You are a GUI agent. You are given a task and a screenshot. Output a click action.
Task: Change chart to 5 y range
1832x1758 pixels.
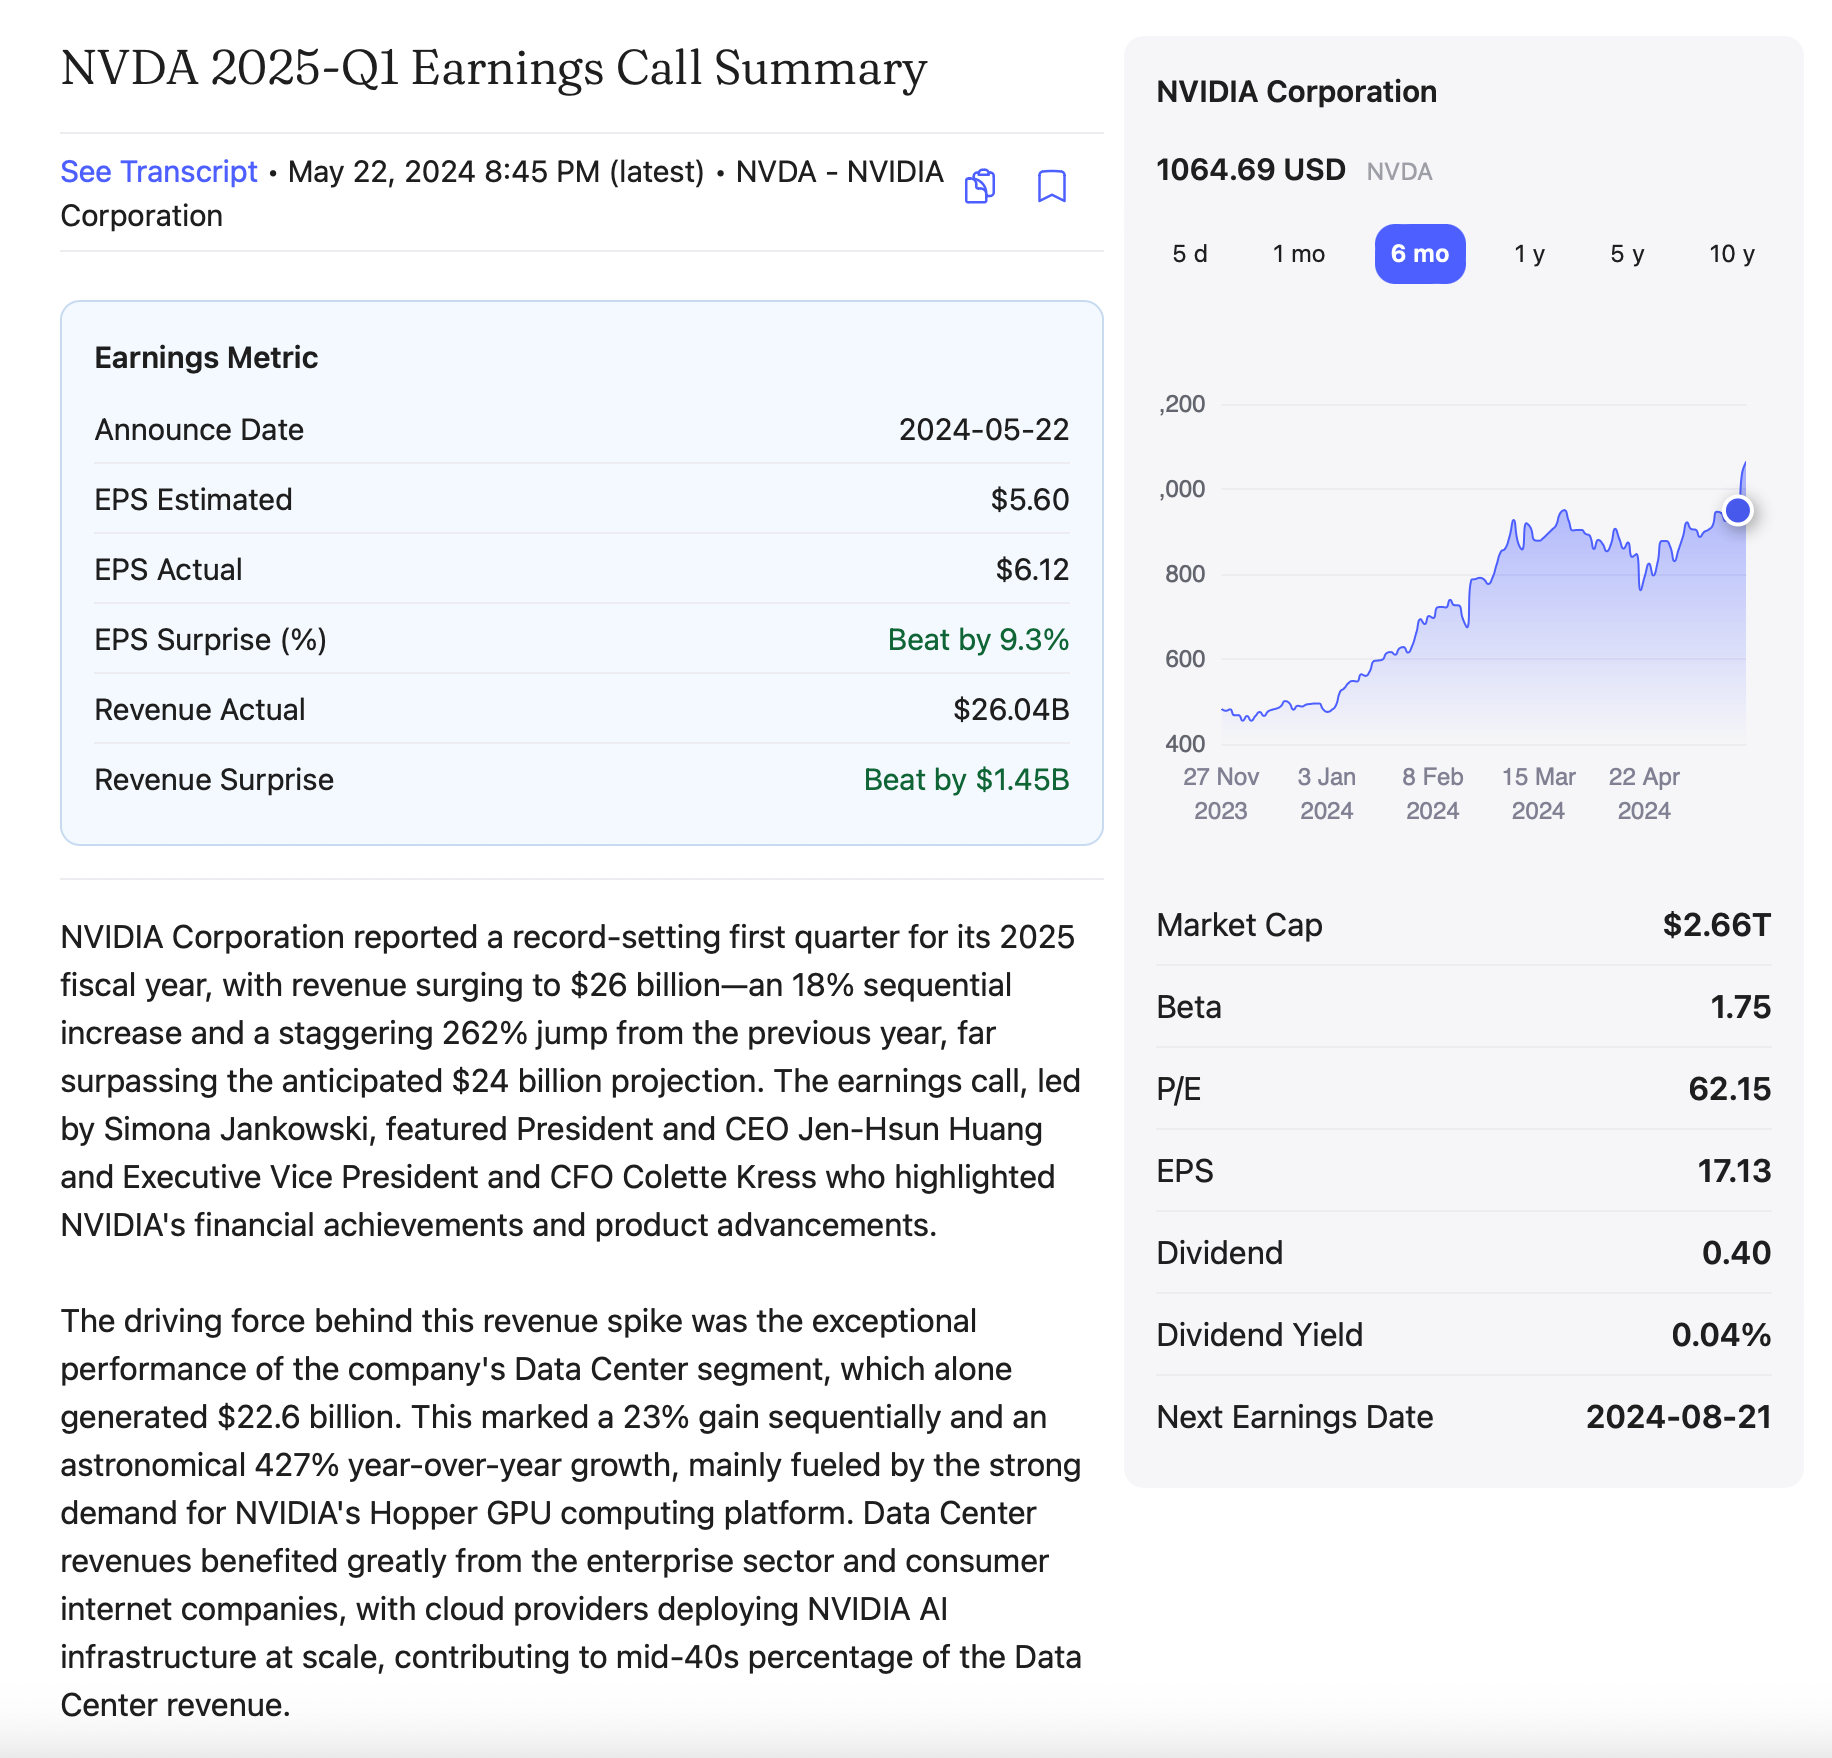click(1627, 254)
